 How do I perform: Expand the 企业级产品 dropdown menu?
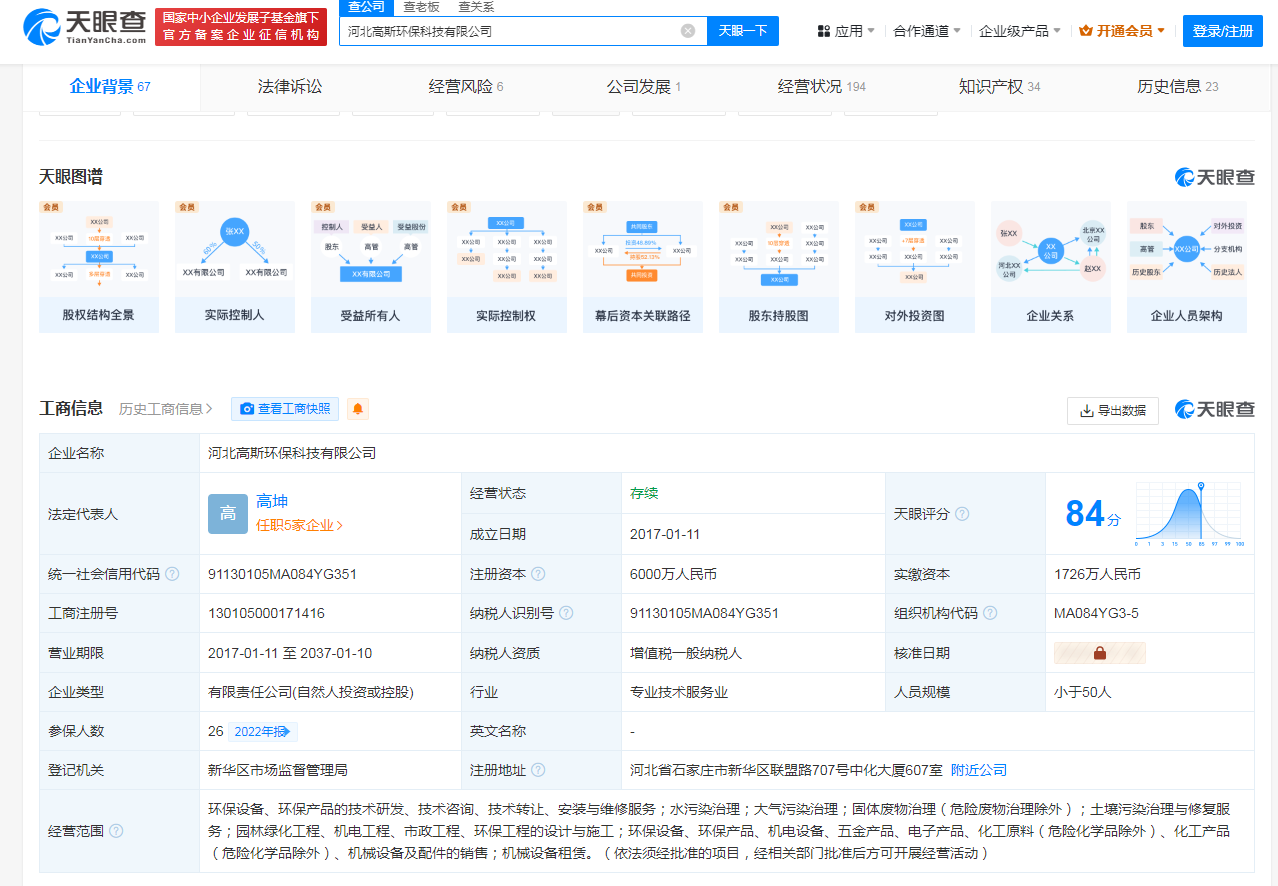tap(1020, 31)
